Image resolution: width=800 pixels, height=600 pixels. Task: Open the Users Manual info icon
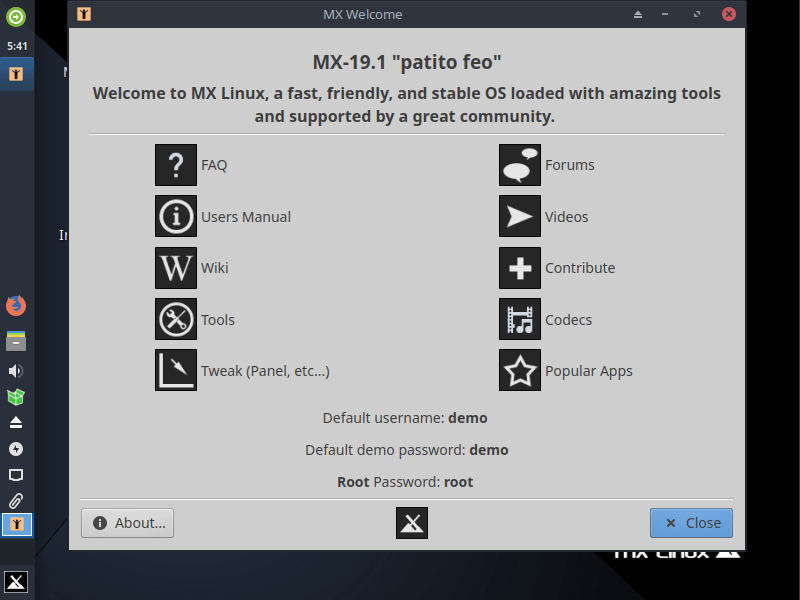176,216
